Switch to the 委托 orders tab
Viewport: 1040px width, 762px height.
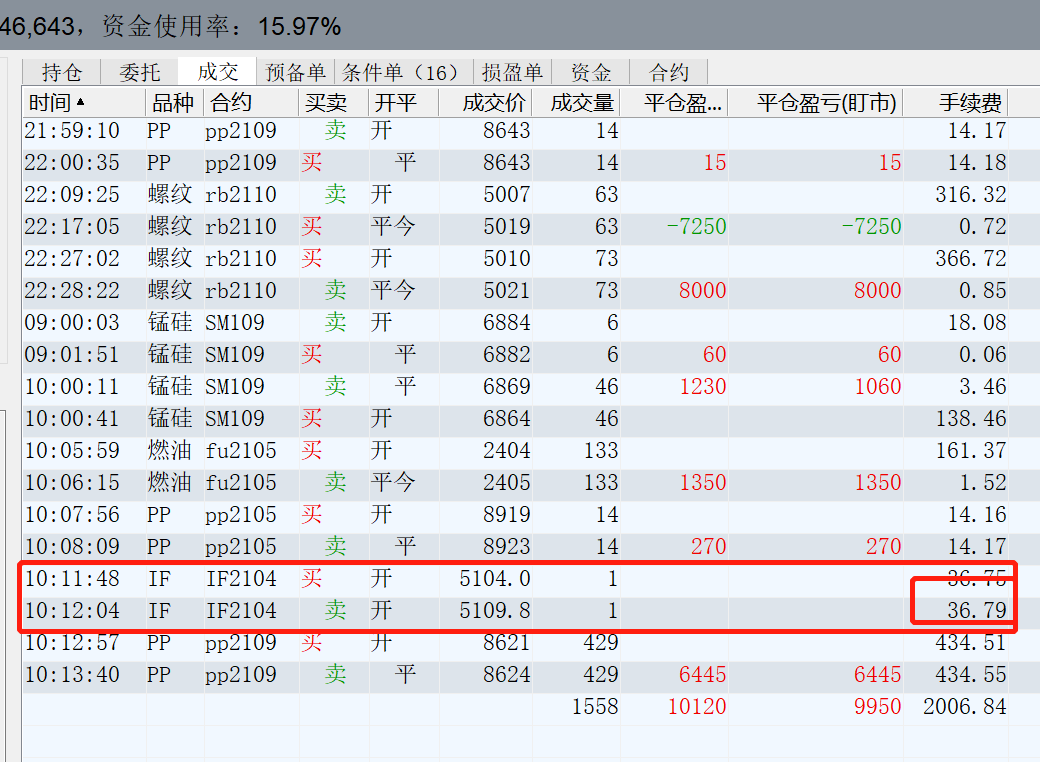(139, 72)
